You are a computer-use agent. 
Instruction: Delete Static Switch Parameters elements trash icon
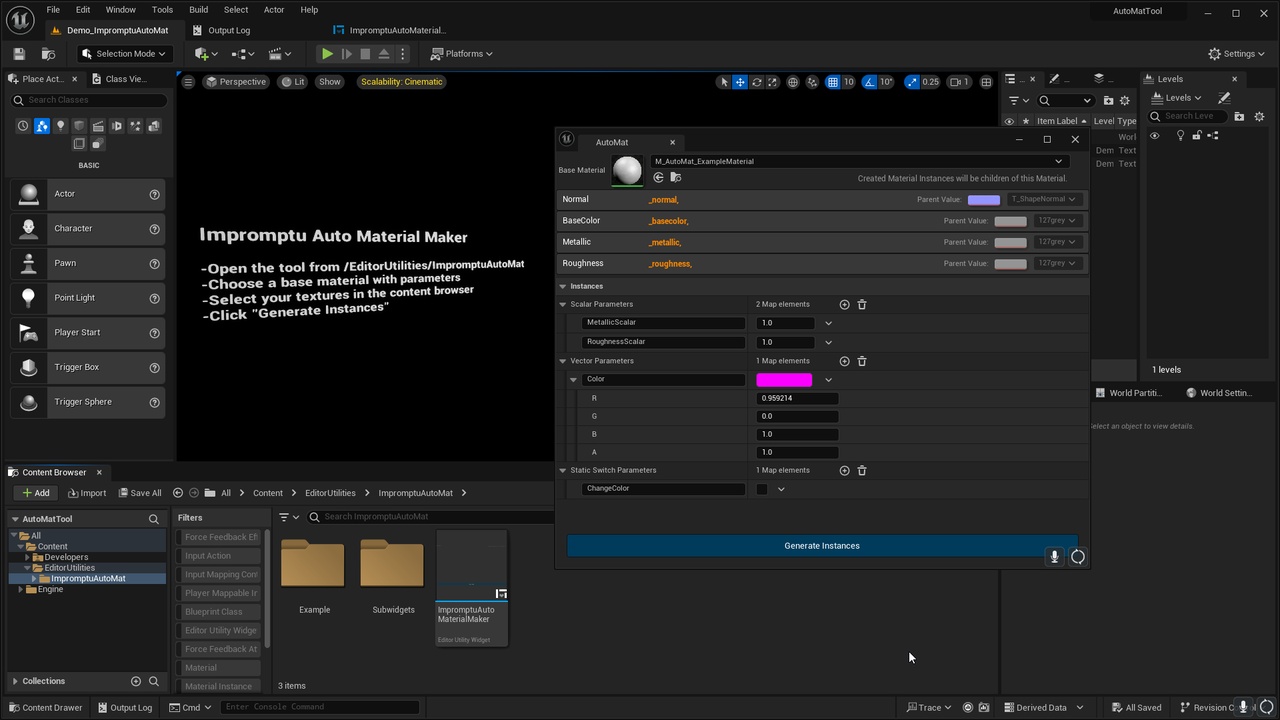coord(862,470)
